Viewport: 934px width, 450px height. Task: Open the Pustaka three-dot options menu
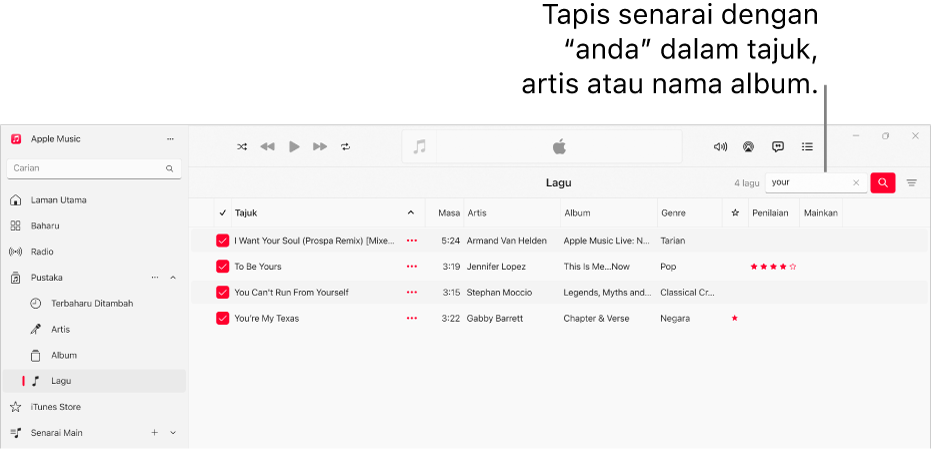[155, 278]
